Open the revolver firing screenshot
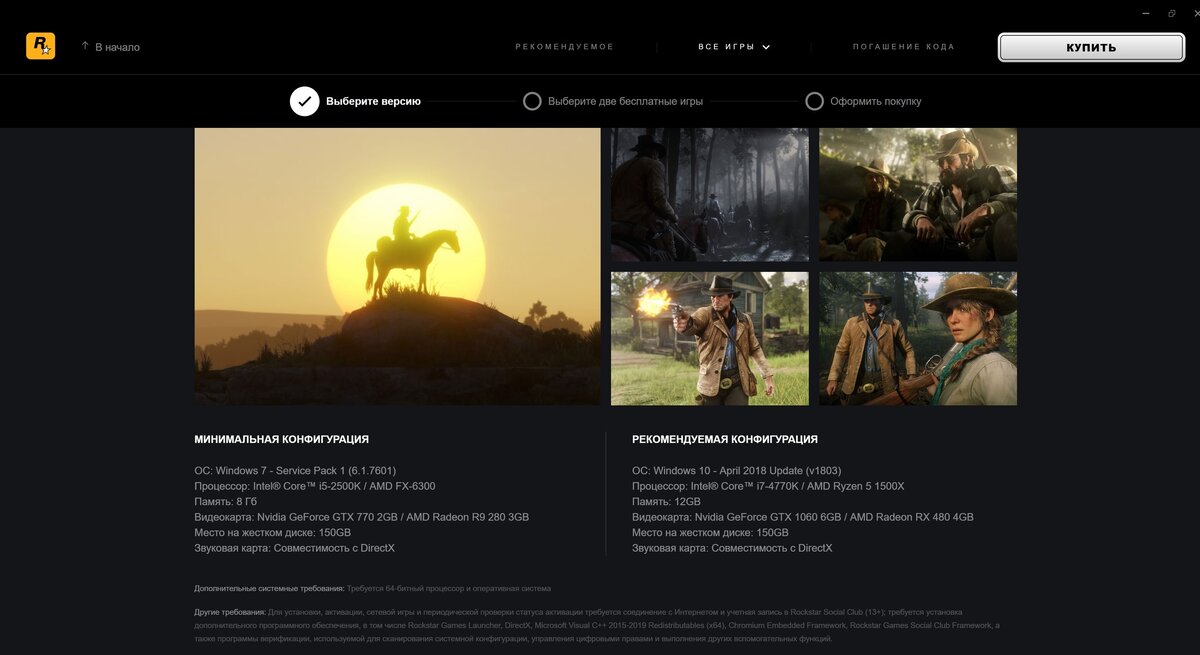Screen dimensions: 1200x655 pyautogui.click(x=710, y=338)
